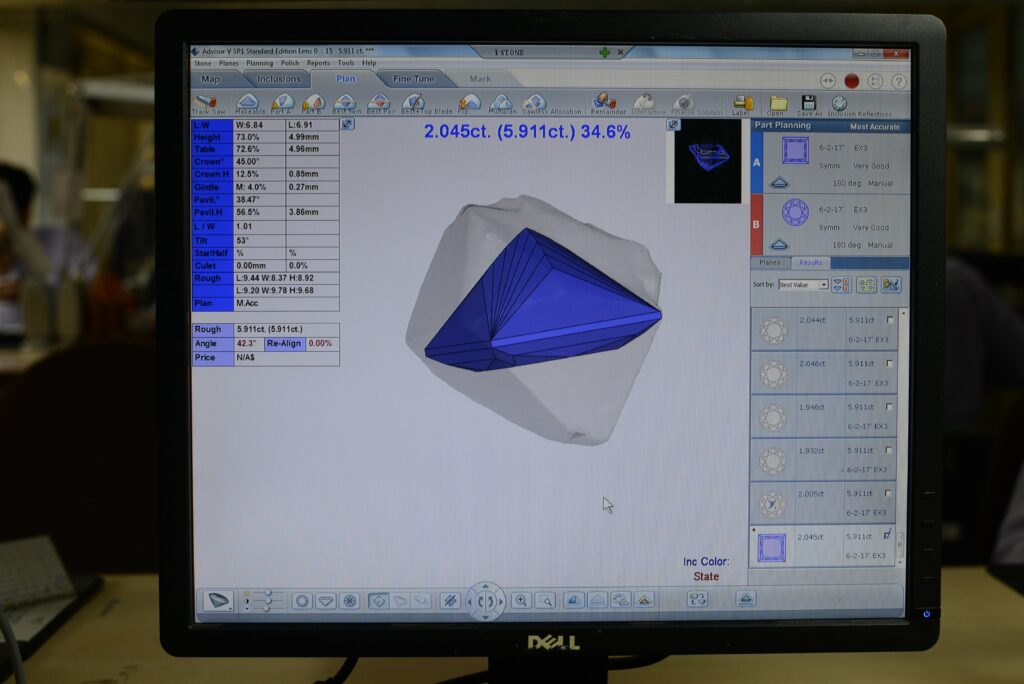The height and width of the screenshot is (684, 1024).
Task: Select the Best Pair planning icon
Action: tap(379, 103)
